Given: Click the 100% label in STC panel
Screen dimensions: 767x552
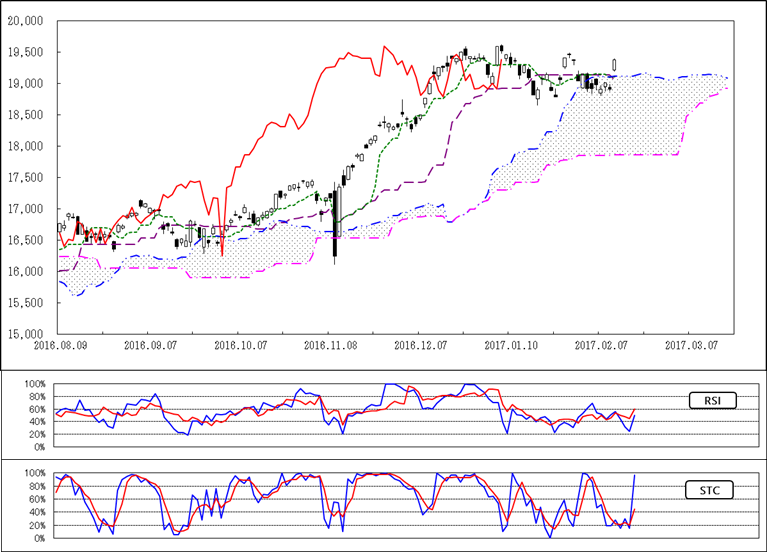Looking at the screenshot, I should pos(35,473).
